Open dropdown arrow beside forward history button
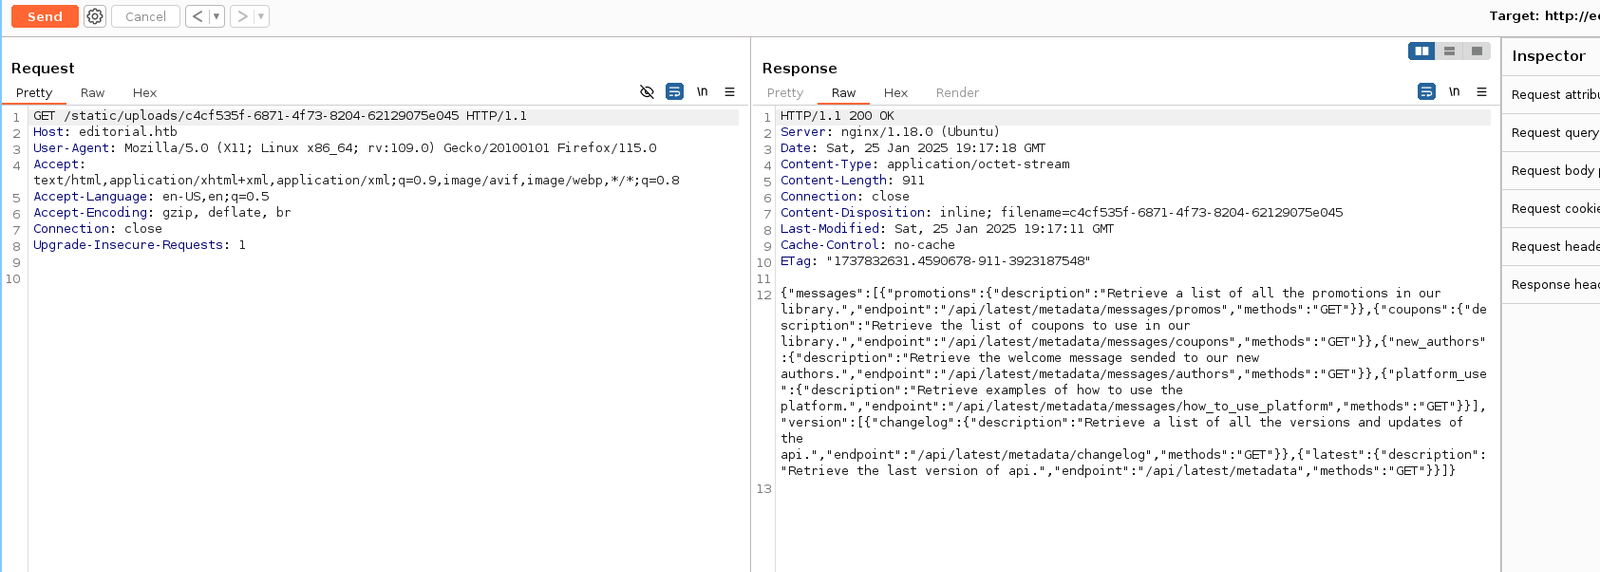The image size is (1600, 572). 261,16
